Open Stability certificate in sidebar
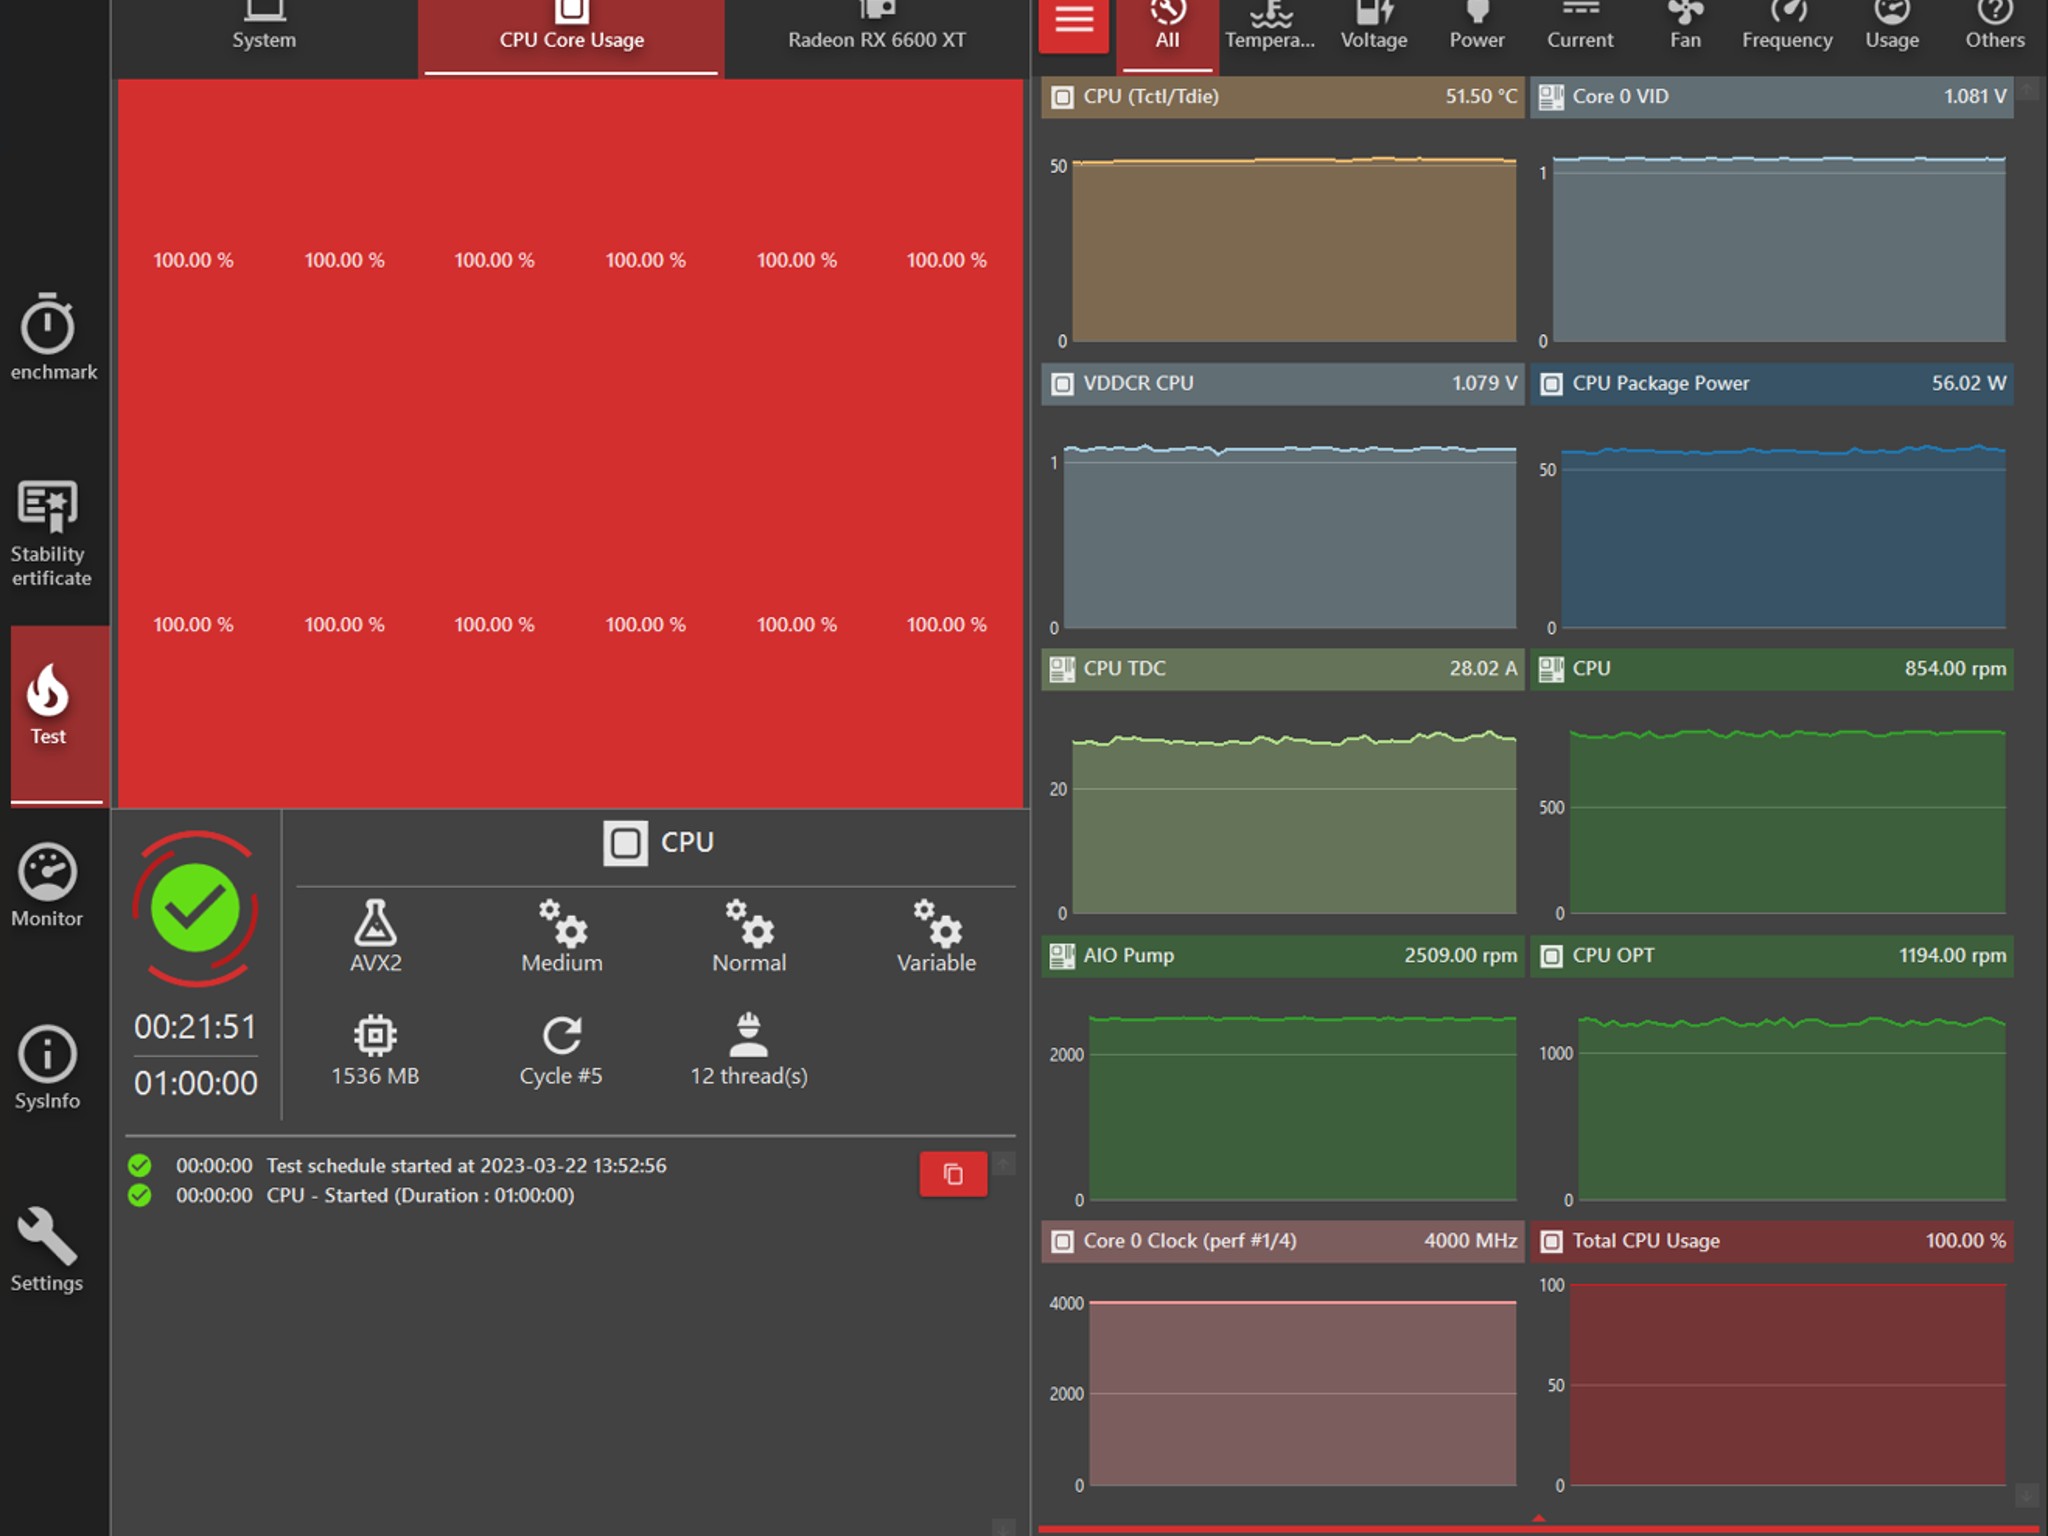2048x1536 pixels. (x=49, y=532)
